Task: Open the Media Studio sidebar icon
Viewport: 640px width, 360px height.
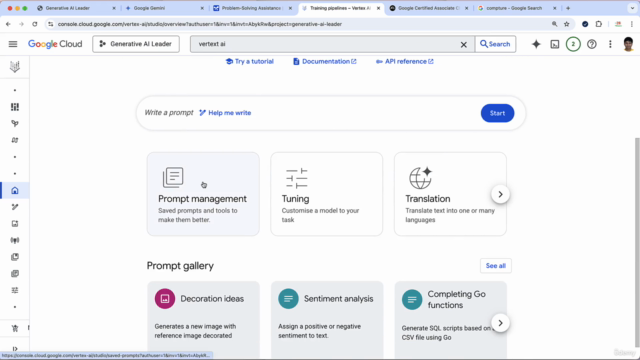Action: pyautogui.click(x=15, y=224)
